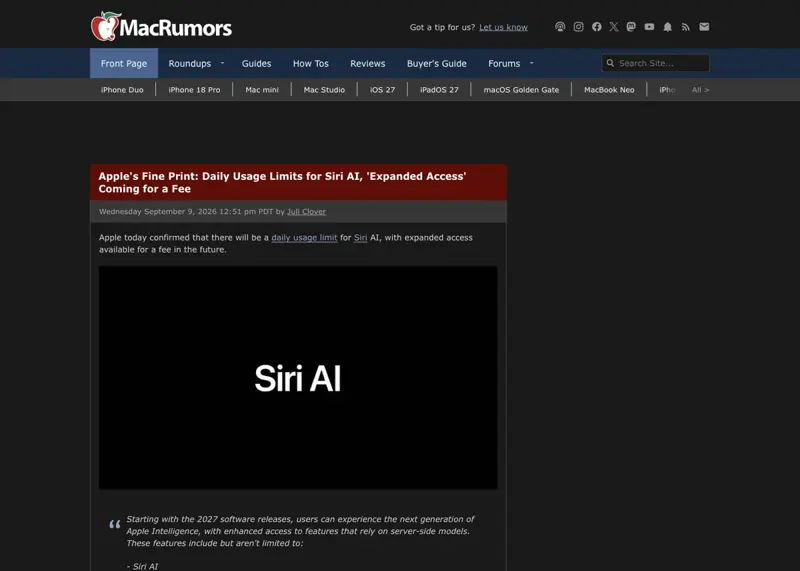Follow the 'daily usage limit' link
Image resolution: width=800 pixels, height=571 pixels.
click(x=304, y=238)
